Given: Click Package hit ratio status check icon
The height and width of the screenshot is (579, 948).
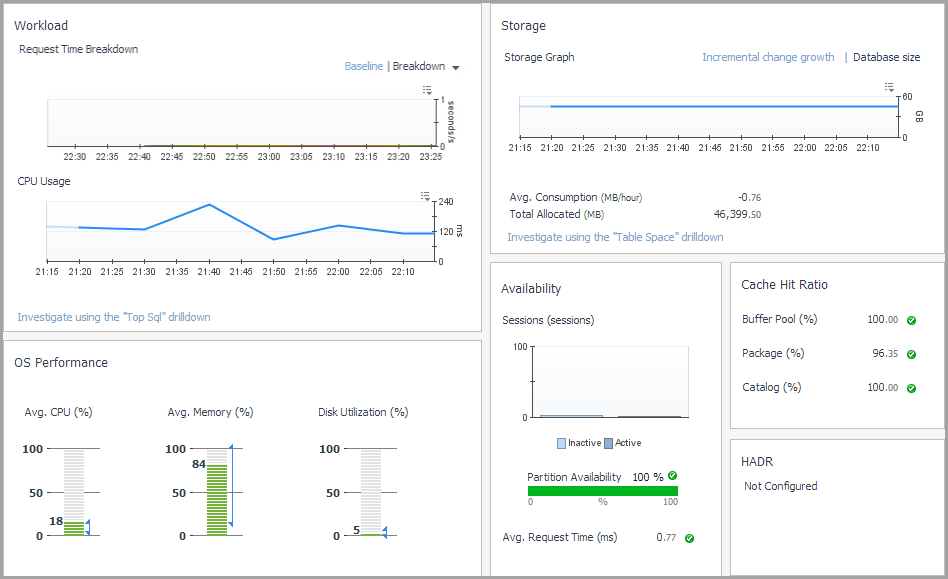Looking at the screenshot, I should (911, 354).
